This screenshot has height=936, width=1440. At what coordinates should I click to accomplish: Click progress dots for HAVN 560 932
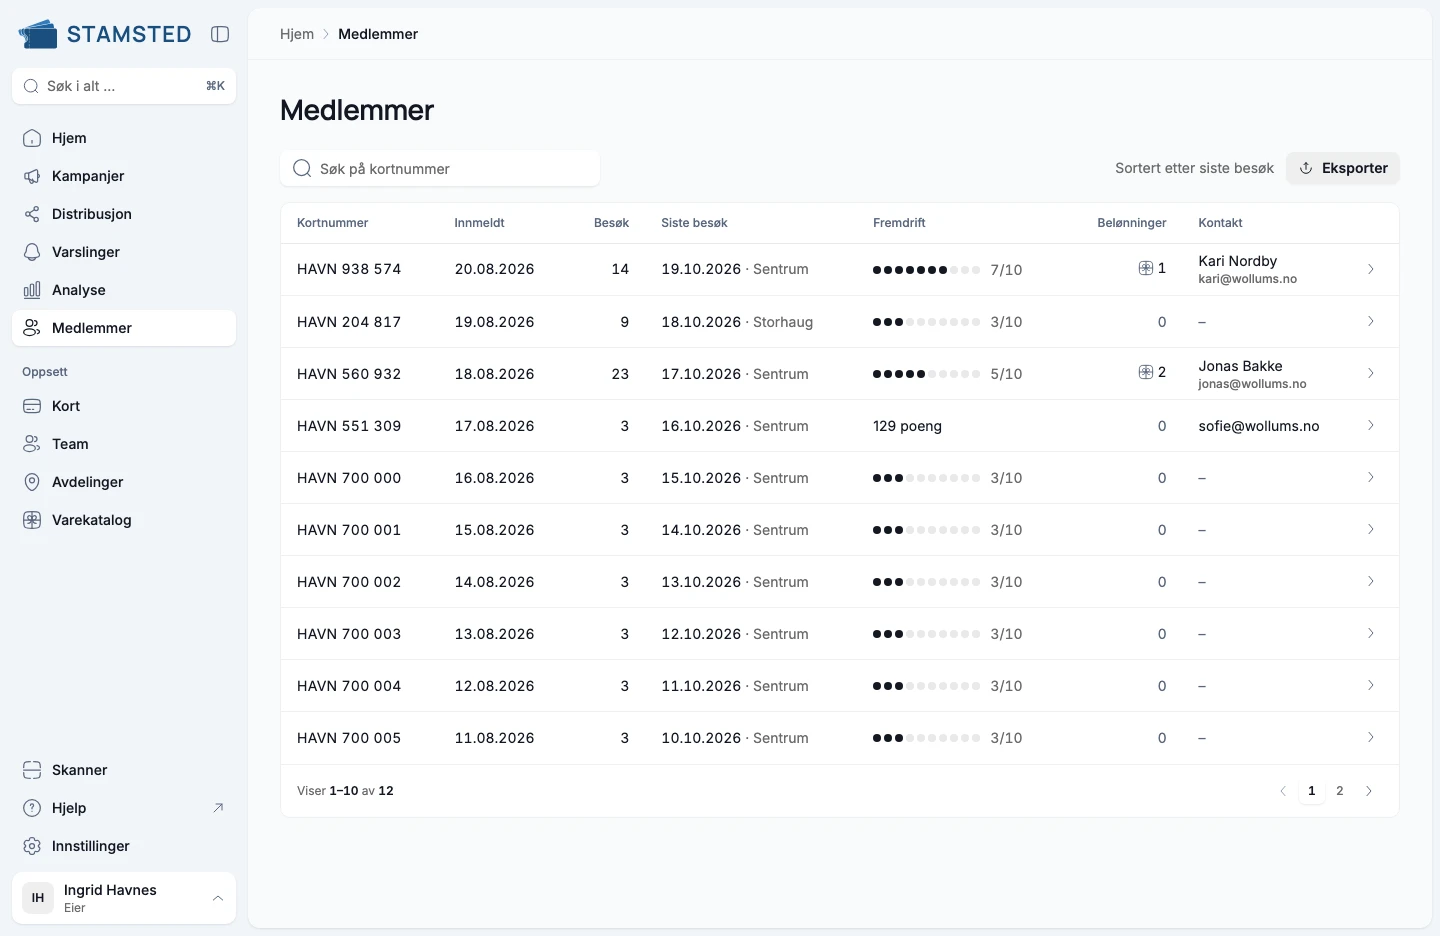coord(926,374)
